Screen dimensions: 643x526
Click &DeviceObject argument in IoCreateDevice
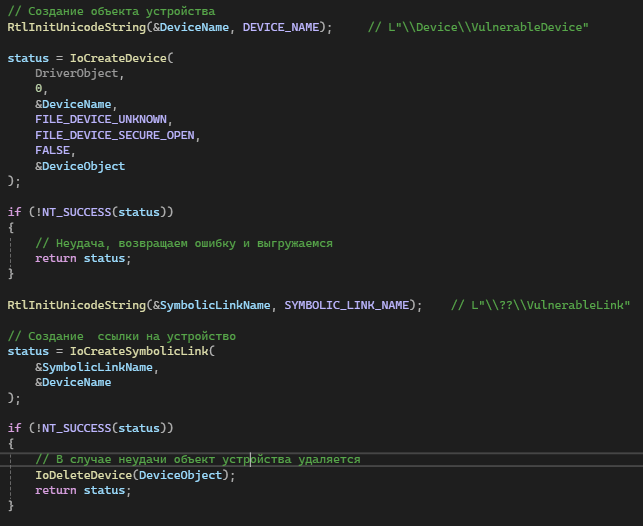80,166
